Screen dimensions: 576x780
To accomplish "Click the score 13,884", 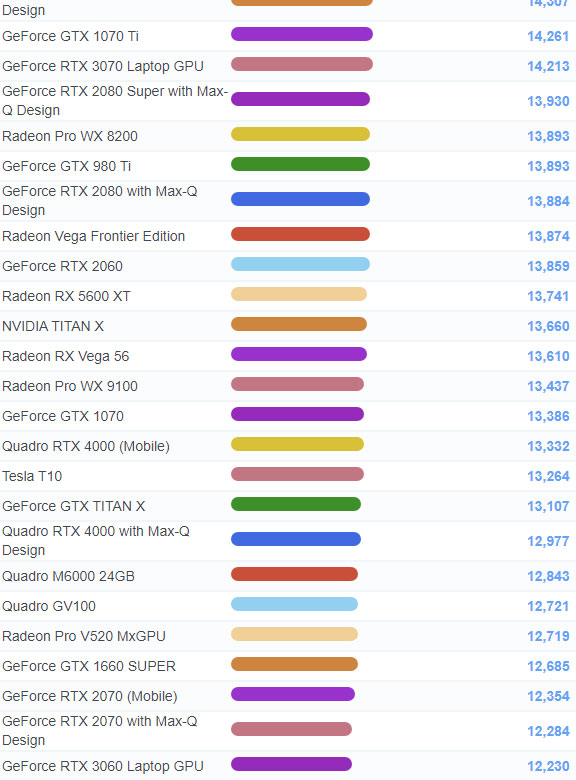I will pyautogui.click(x=548, y=201).
